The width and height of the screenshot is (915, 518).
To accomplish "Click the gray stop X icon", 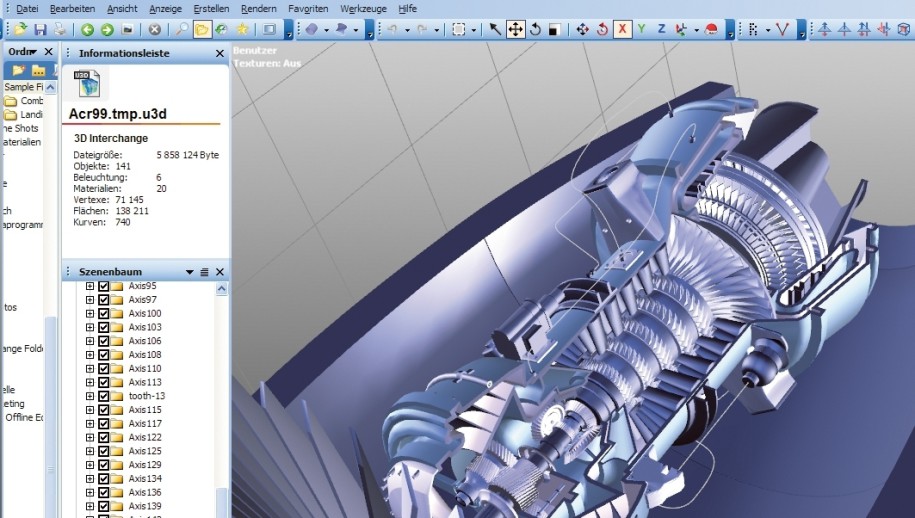I will 155,30.
